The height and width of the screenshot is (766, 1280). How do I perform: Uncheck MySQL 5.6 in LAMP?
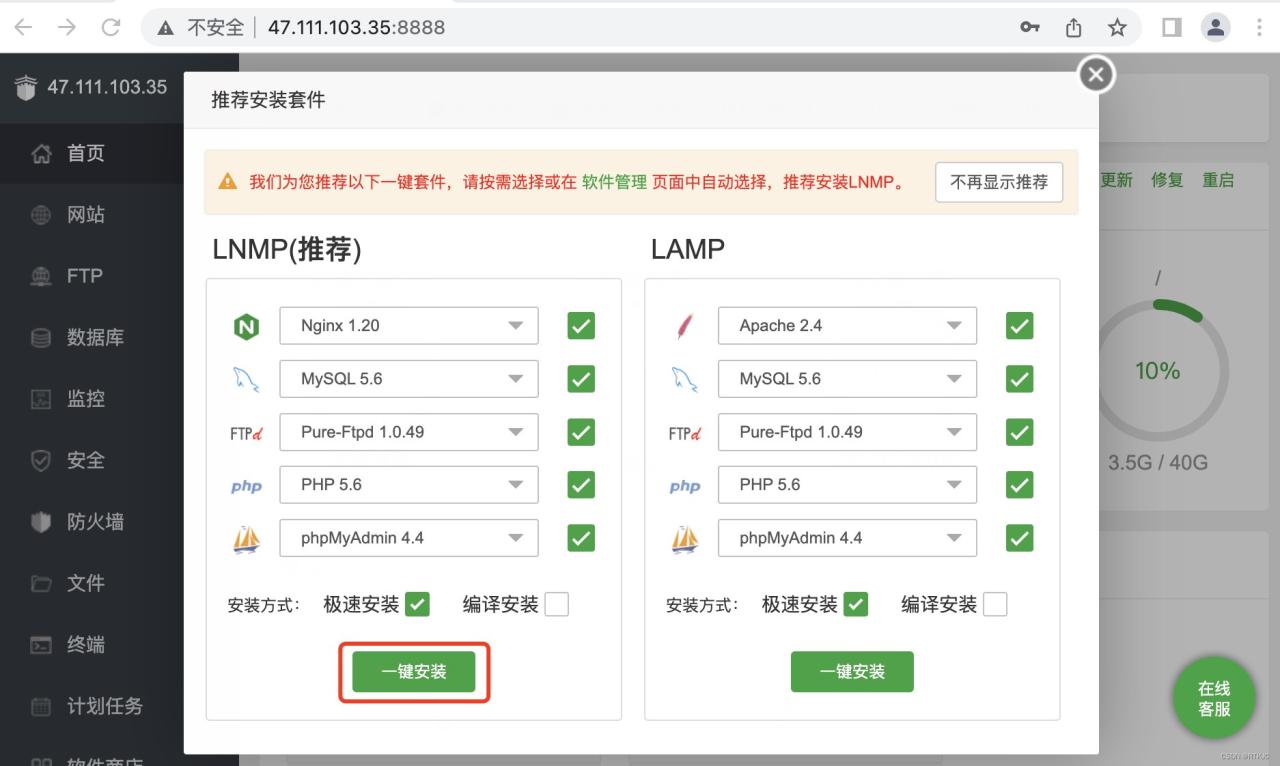1019,379
